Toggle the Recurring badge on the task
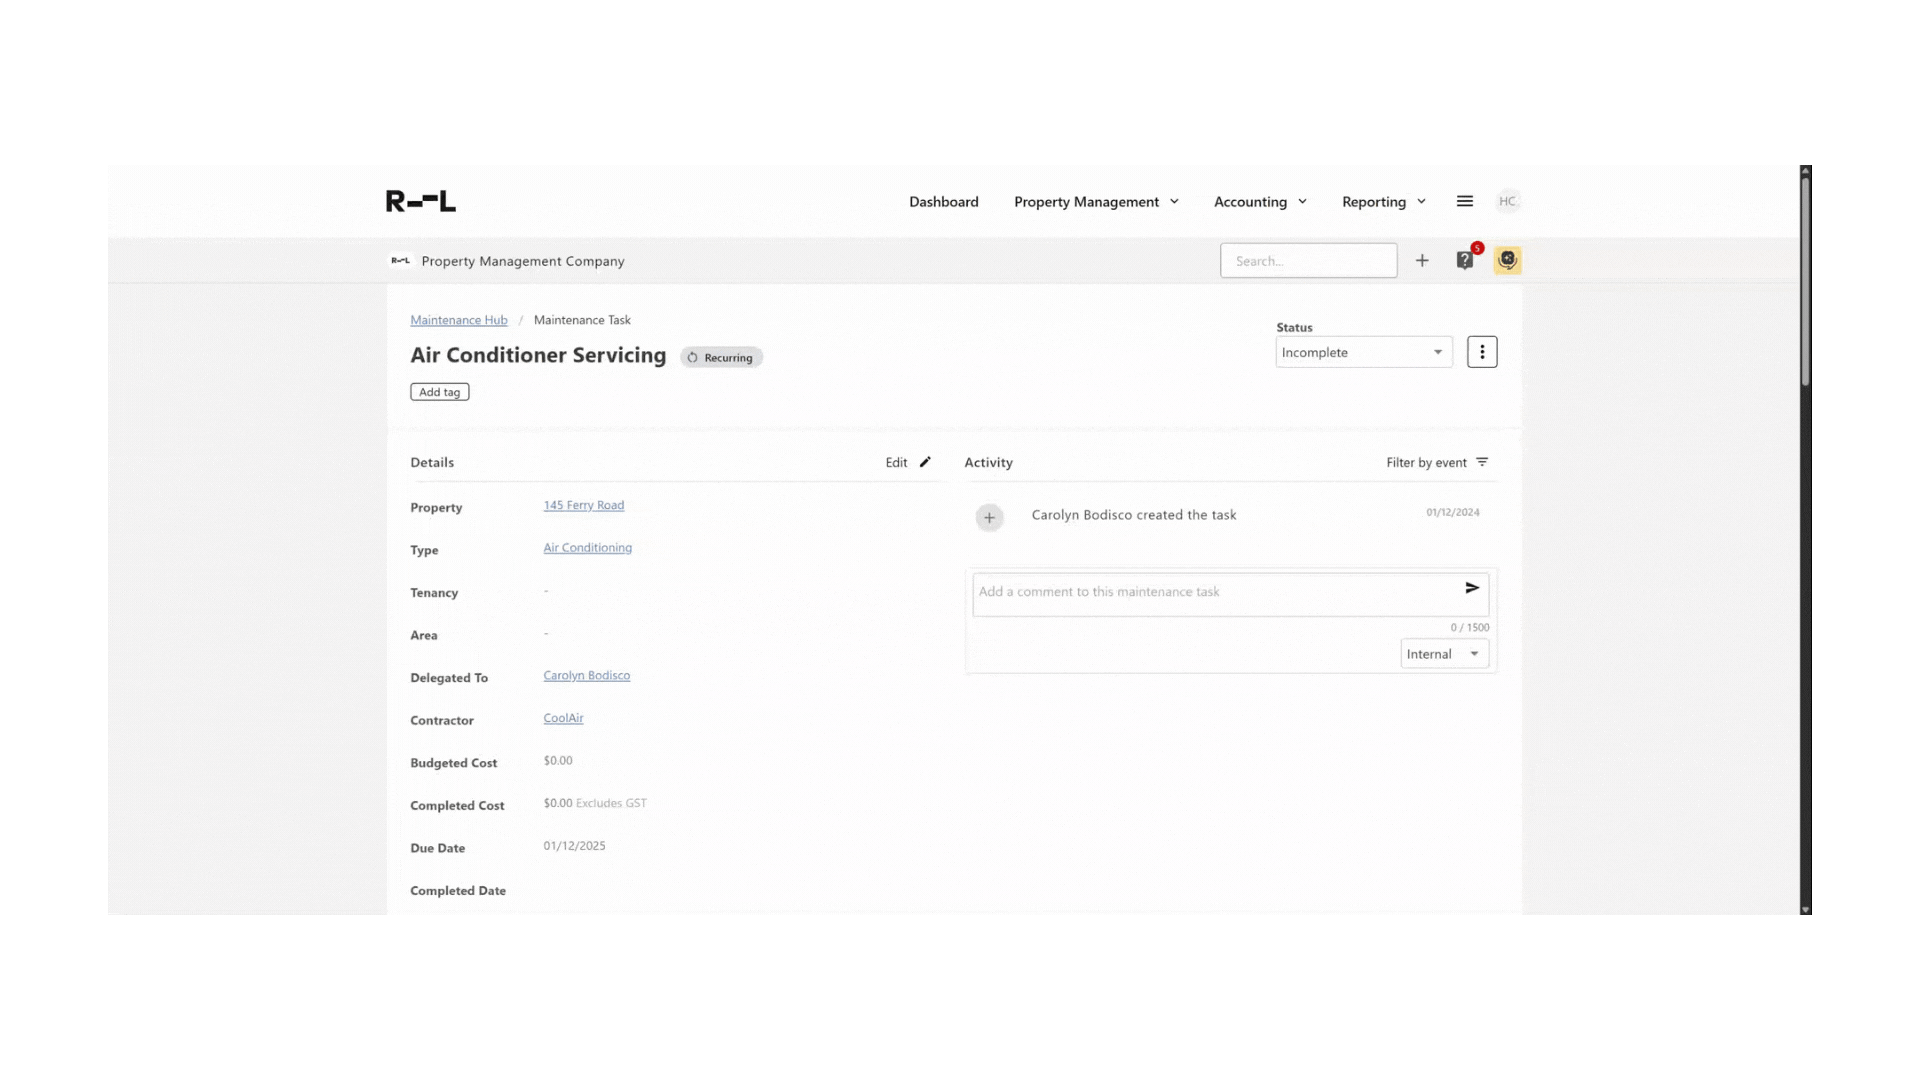The height and width of the screenshot is (1080, 1920). click(x=721, y=357)
